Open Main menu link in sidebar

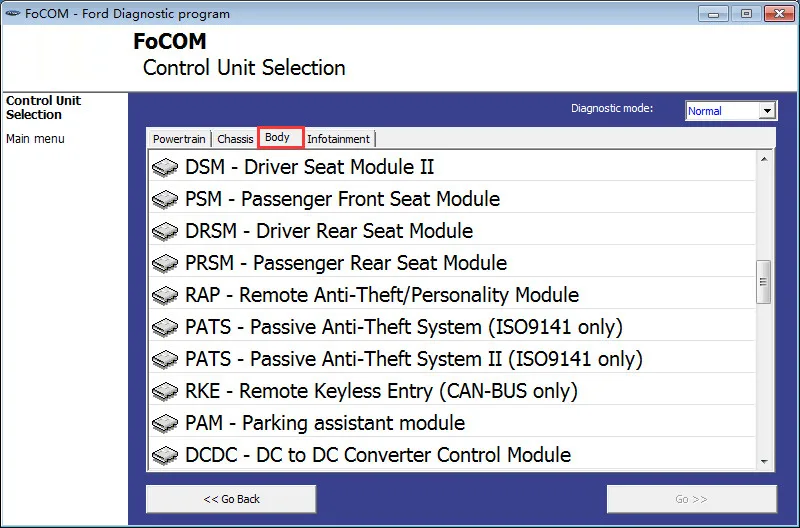click(x=35, y=139)
